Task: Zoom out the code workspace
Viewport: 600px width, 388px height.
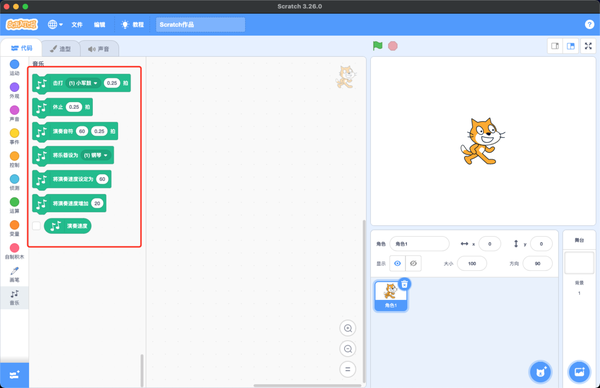Action: (x=347, y=349)
